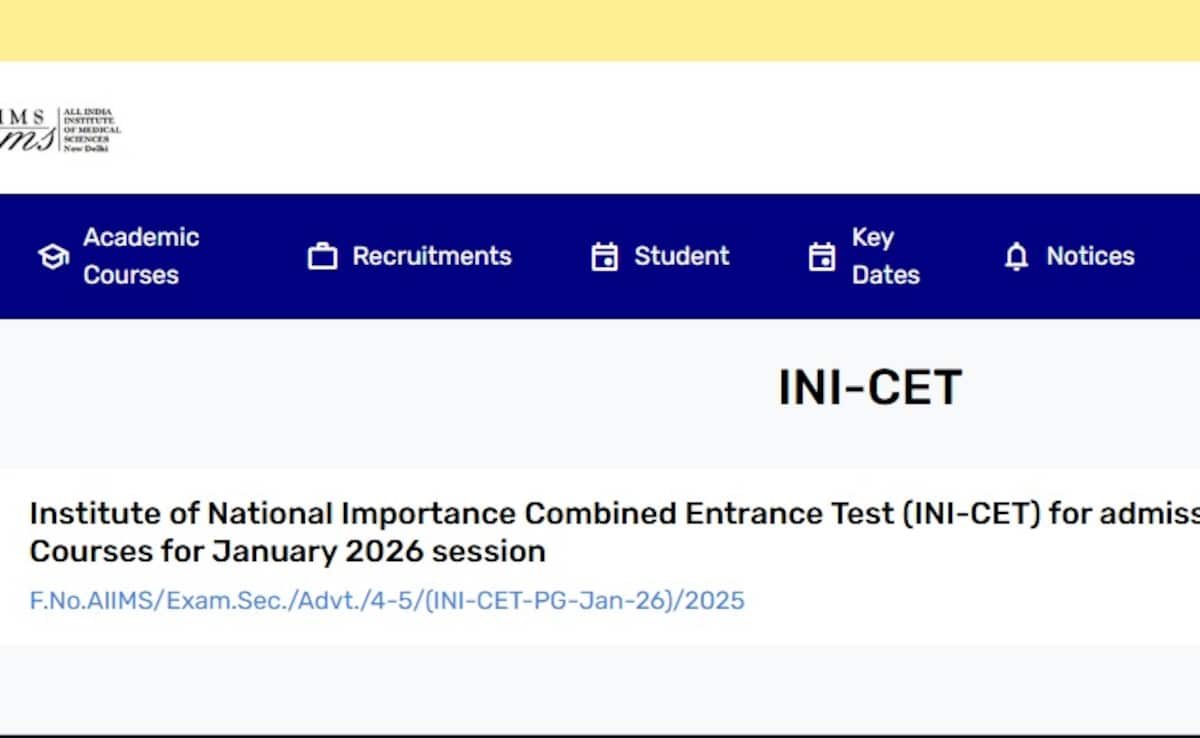
Task: Open the Academic Courses menu
Action: click(140, 256)
